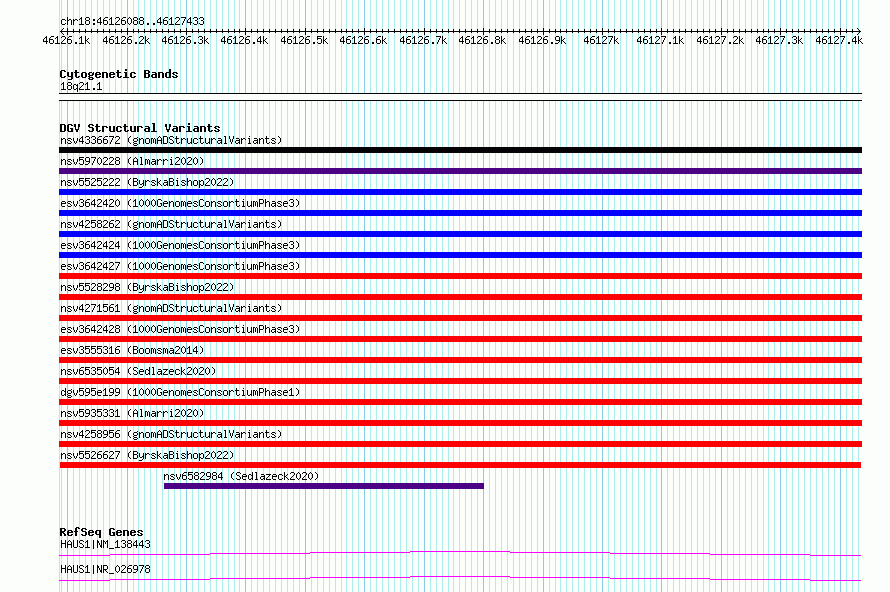Click the DGV Structural Variants track heading
The image size is (890, 592).
click(140, 128)
